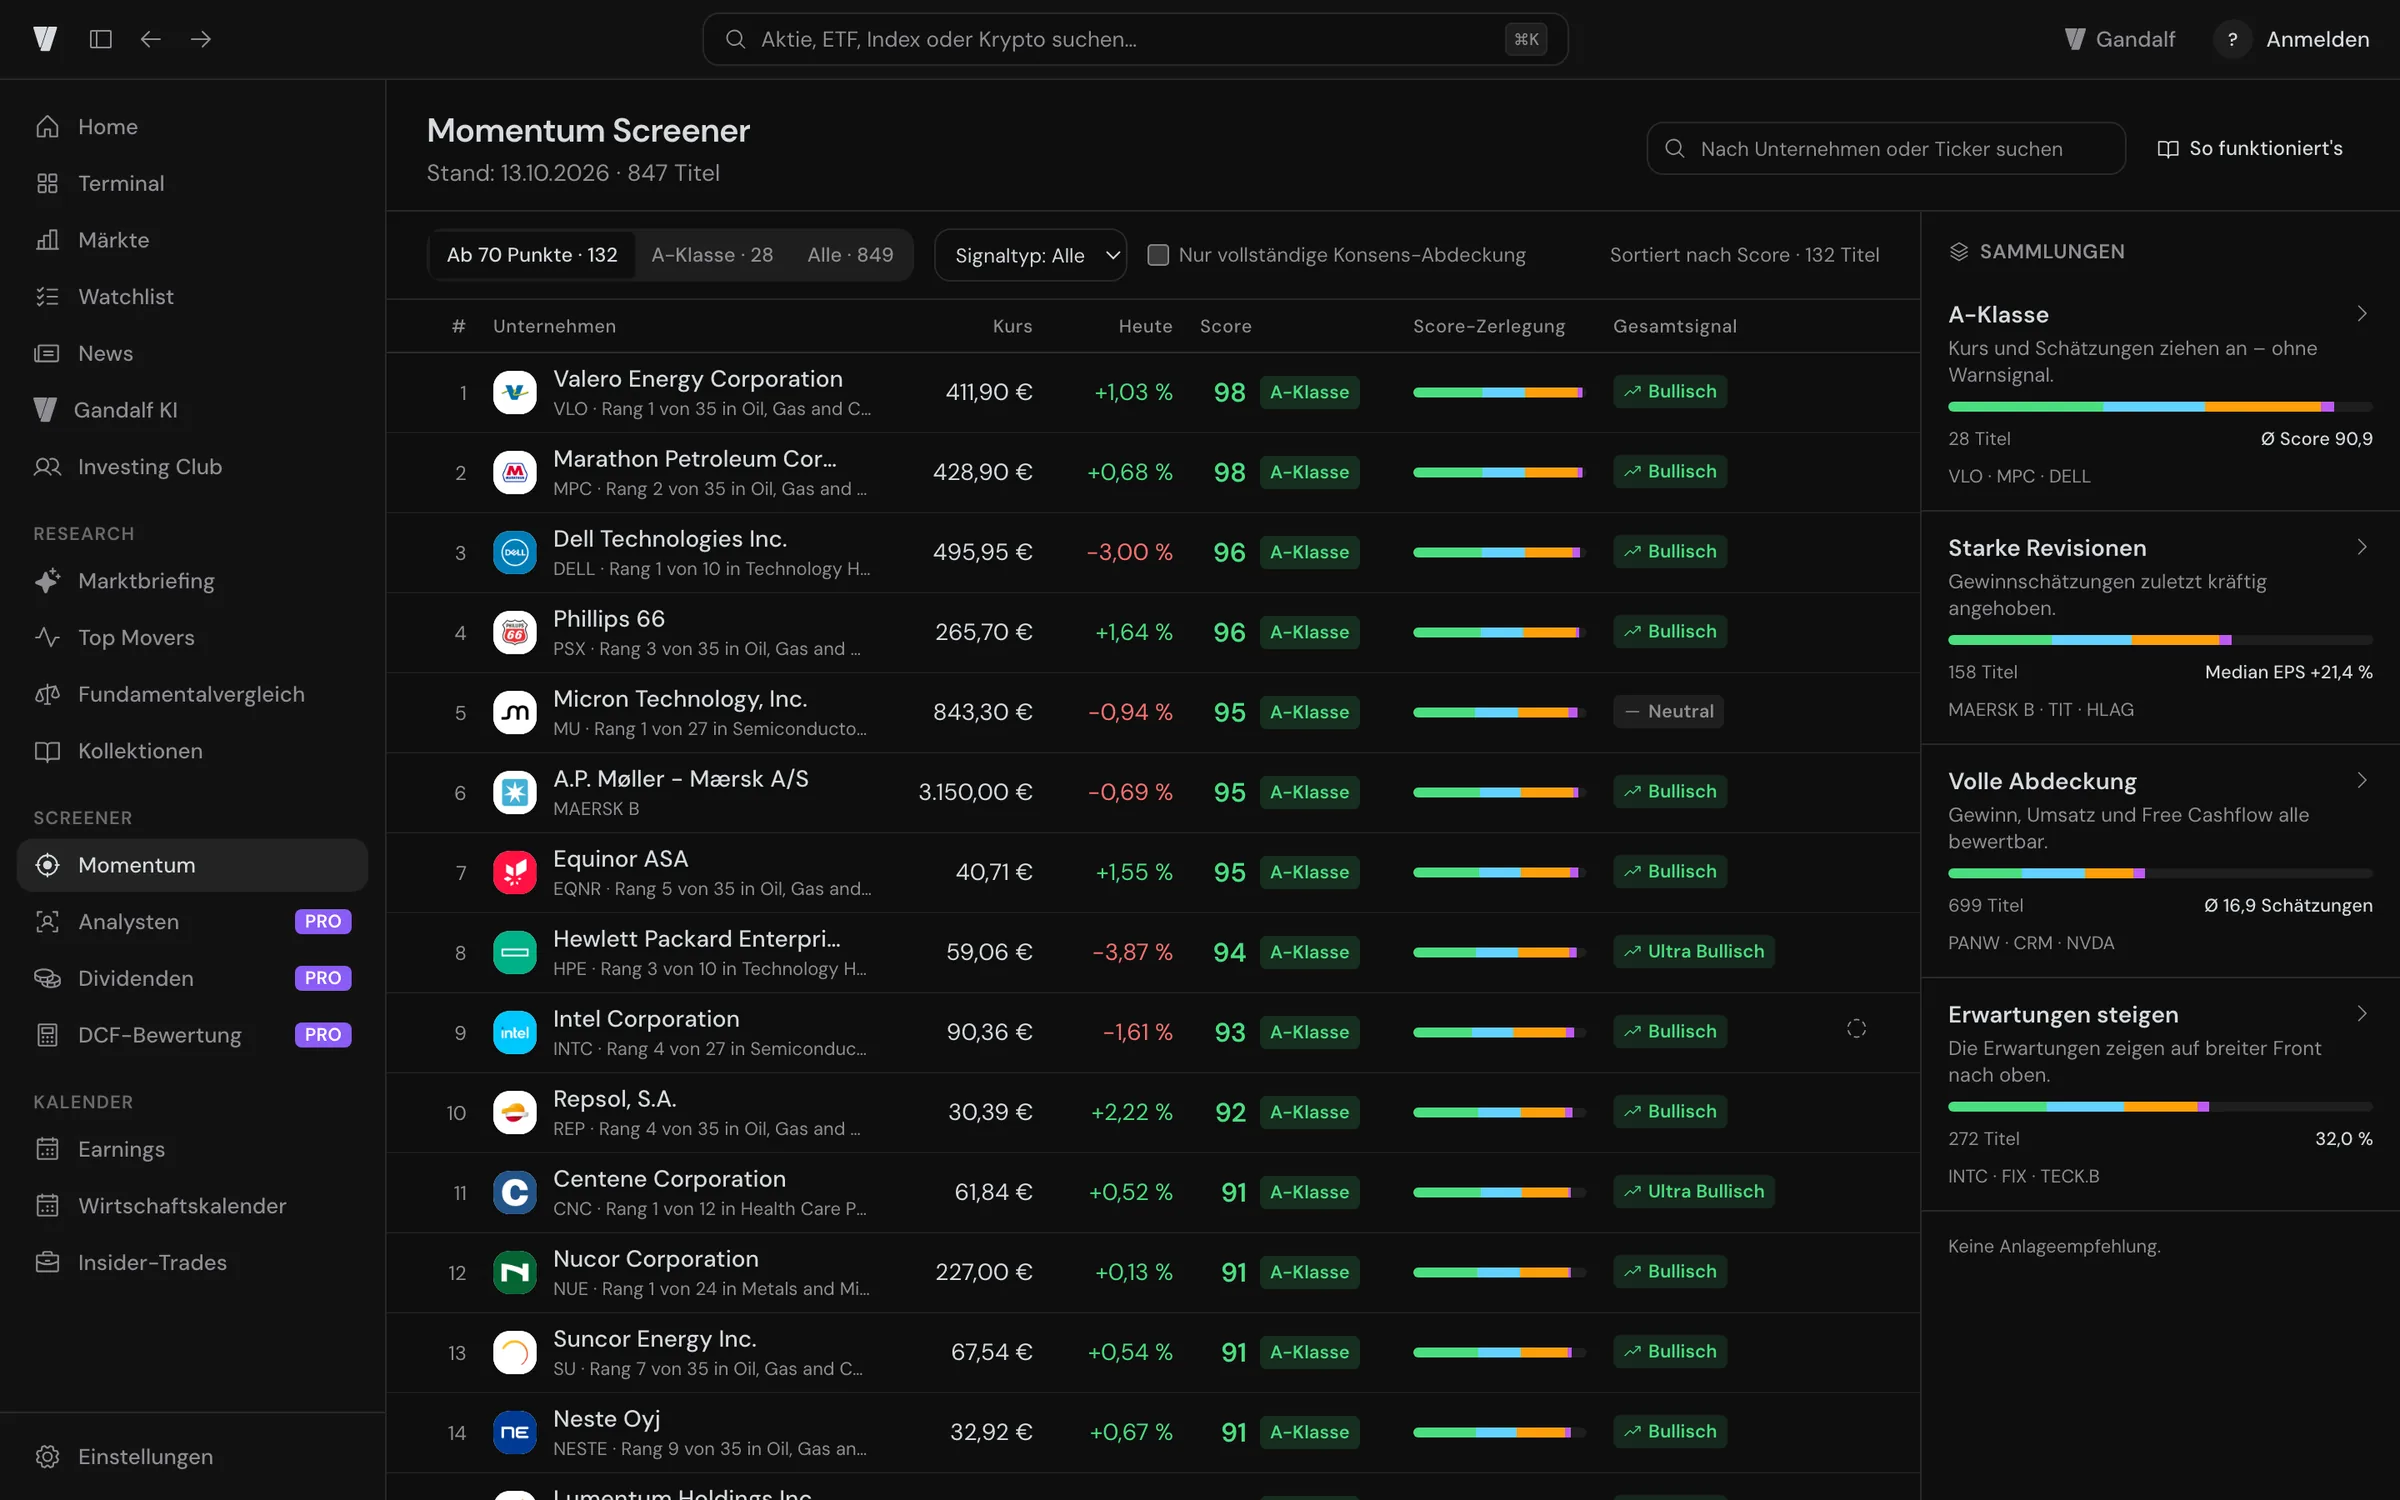Go back with the left arrow

point(150,39)
